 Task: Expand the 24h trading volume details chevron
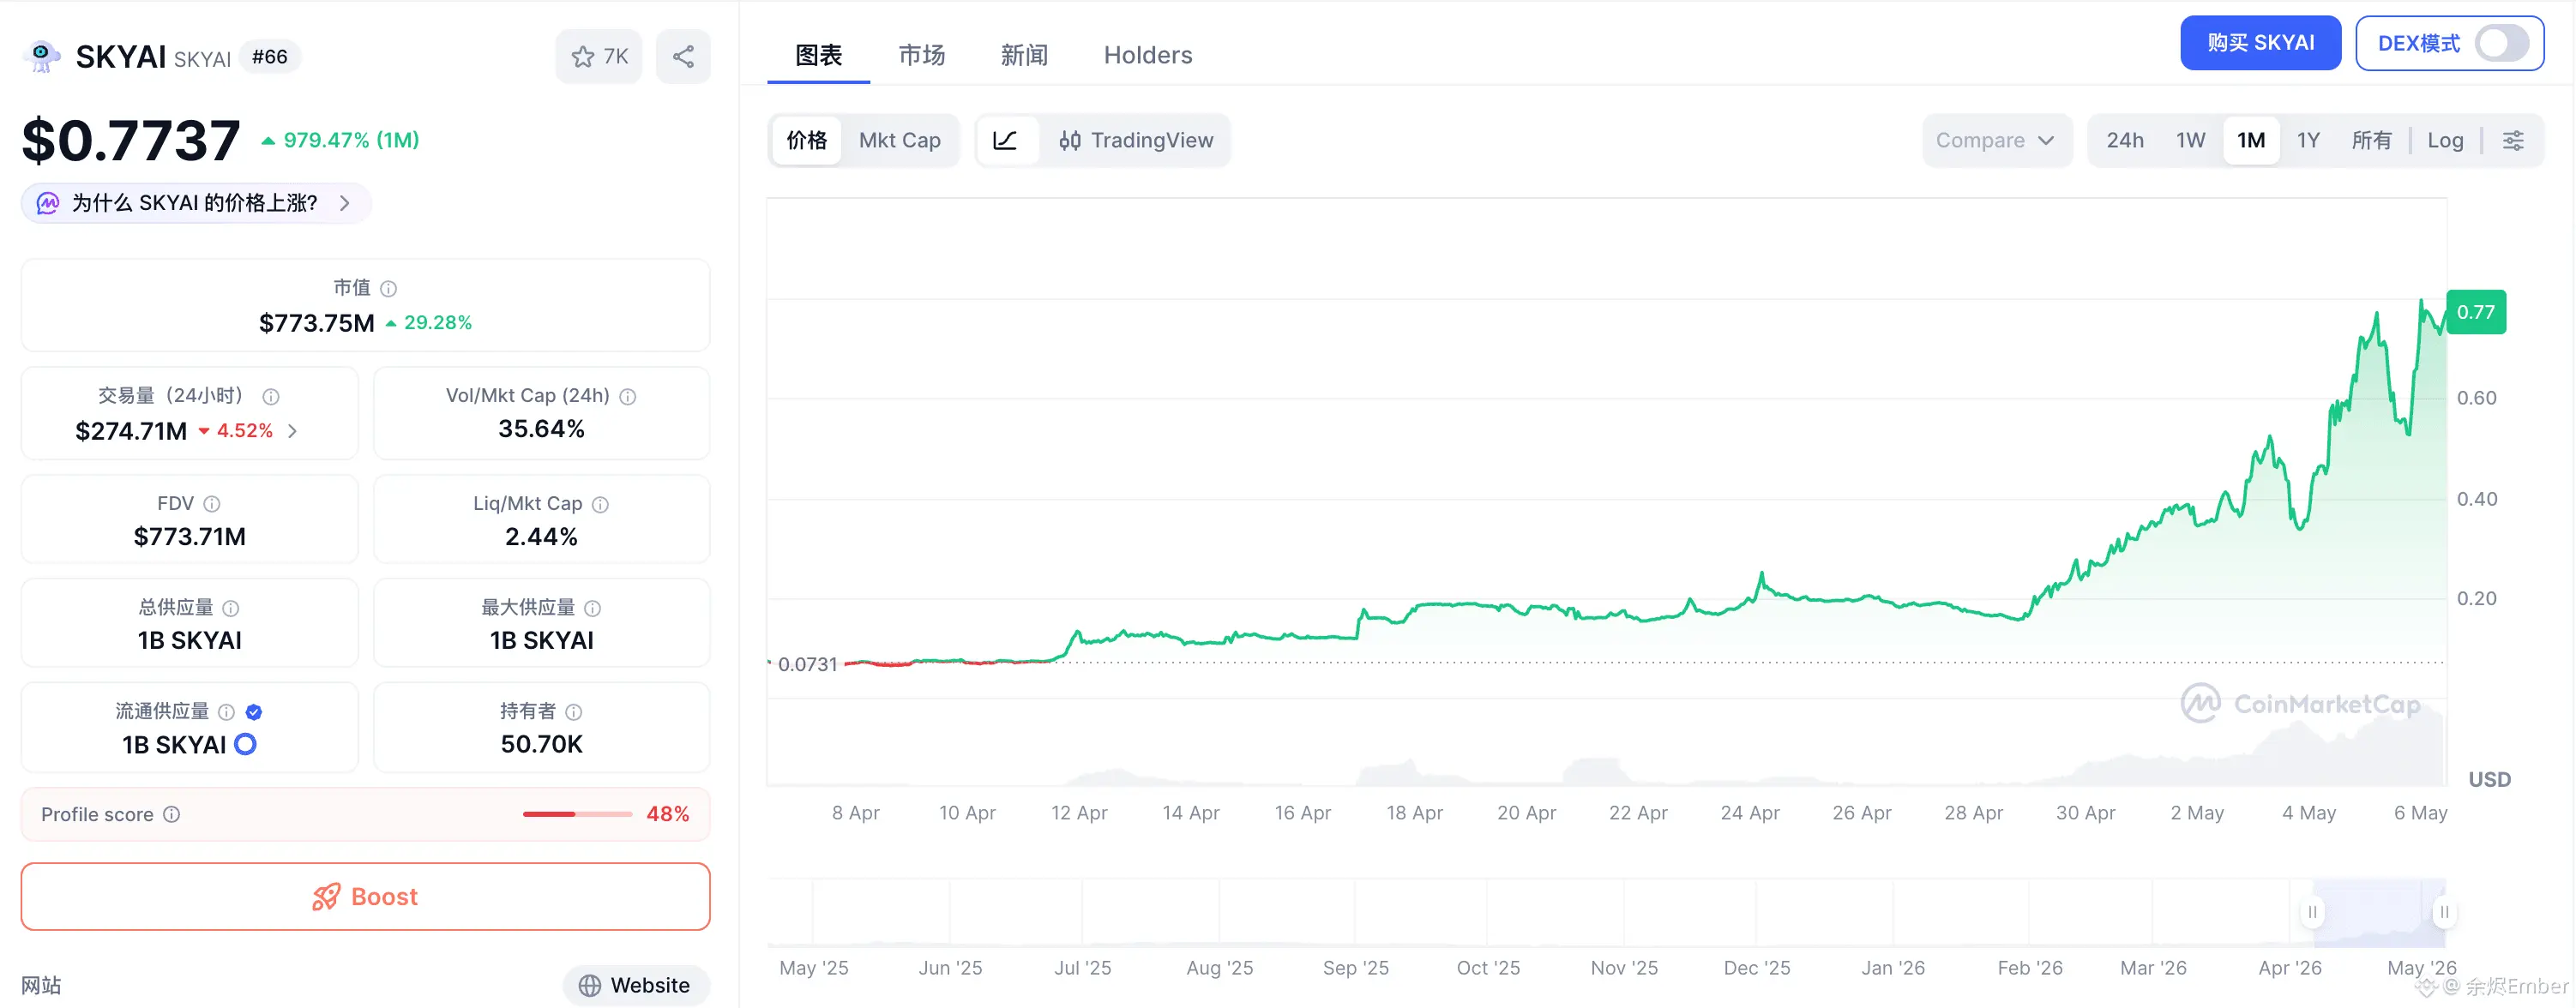pyautogui.click(x=292, y=431)
